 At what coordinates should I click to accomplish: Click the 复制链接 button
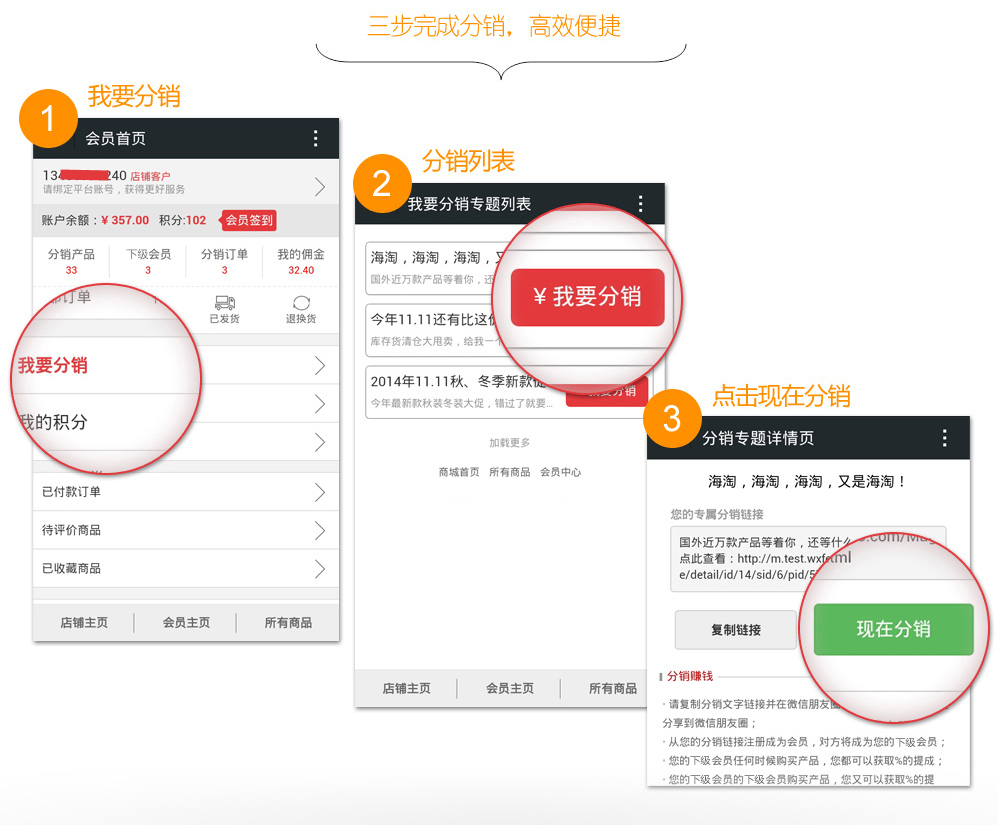735,630
